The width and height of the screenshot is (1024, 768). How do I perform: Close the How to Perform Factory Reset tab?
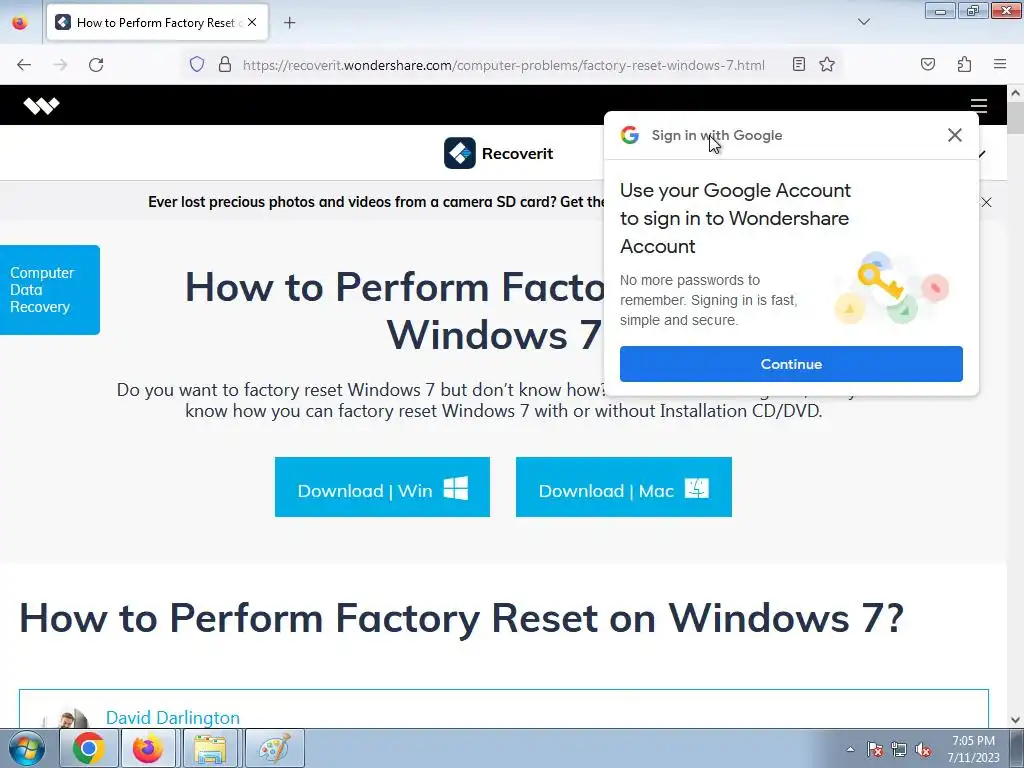(252, 22)
